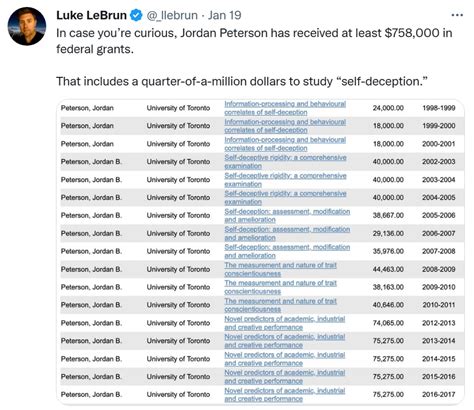Click the 74,065.00 grant amount cell
This screenshot has height=410, width=474.
click(388, 323)
